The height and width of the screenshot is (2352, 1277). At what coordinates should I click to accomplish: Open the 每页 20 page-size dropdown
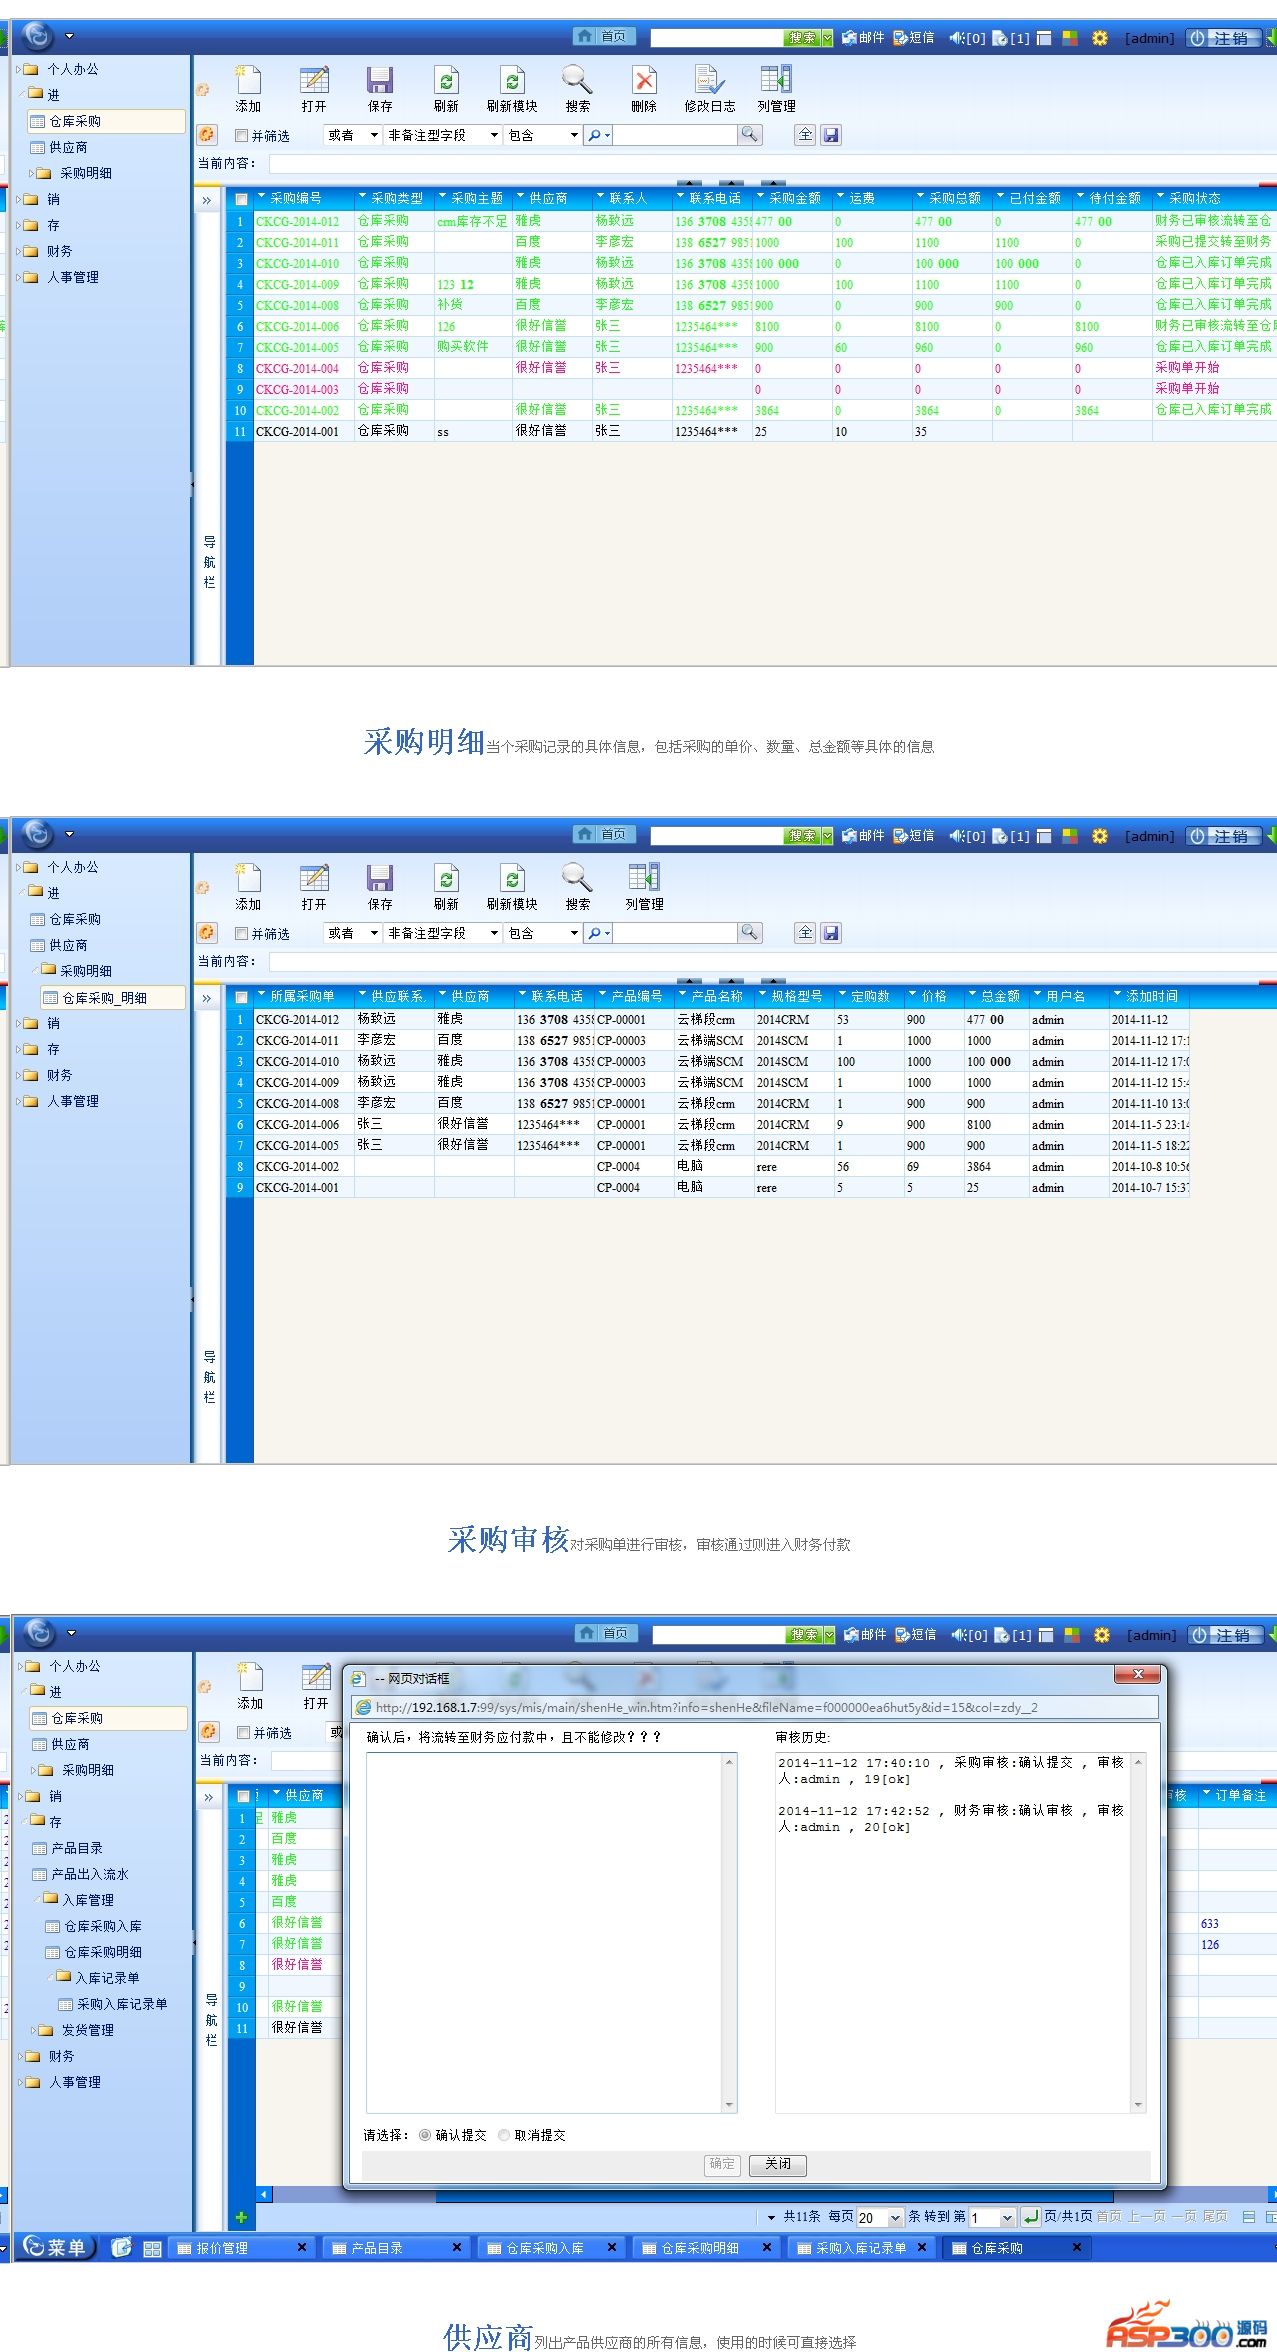coord(880,2217)
